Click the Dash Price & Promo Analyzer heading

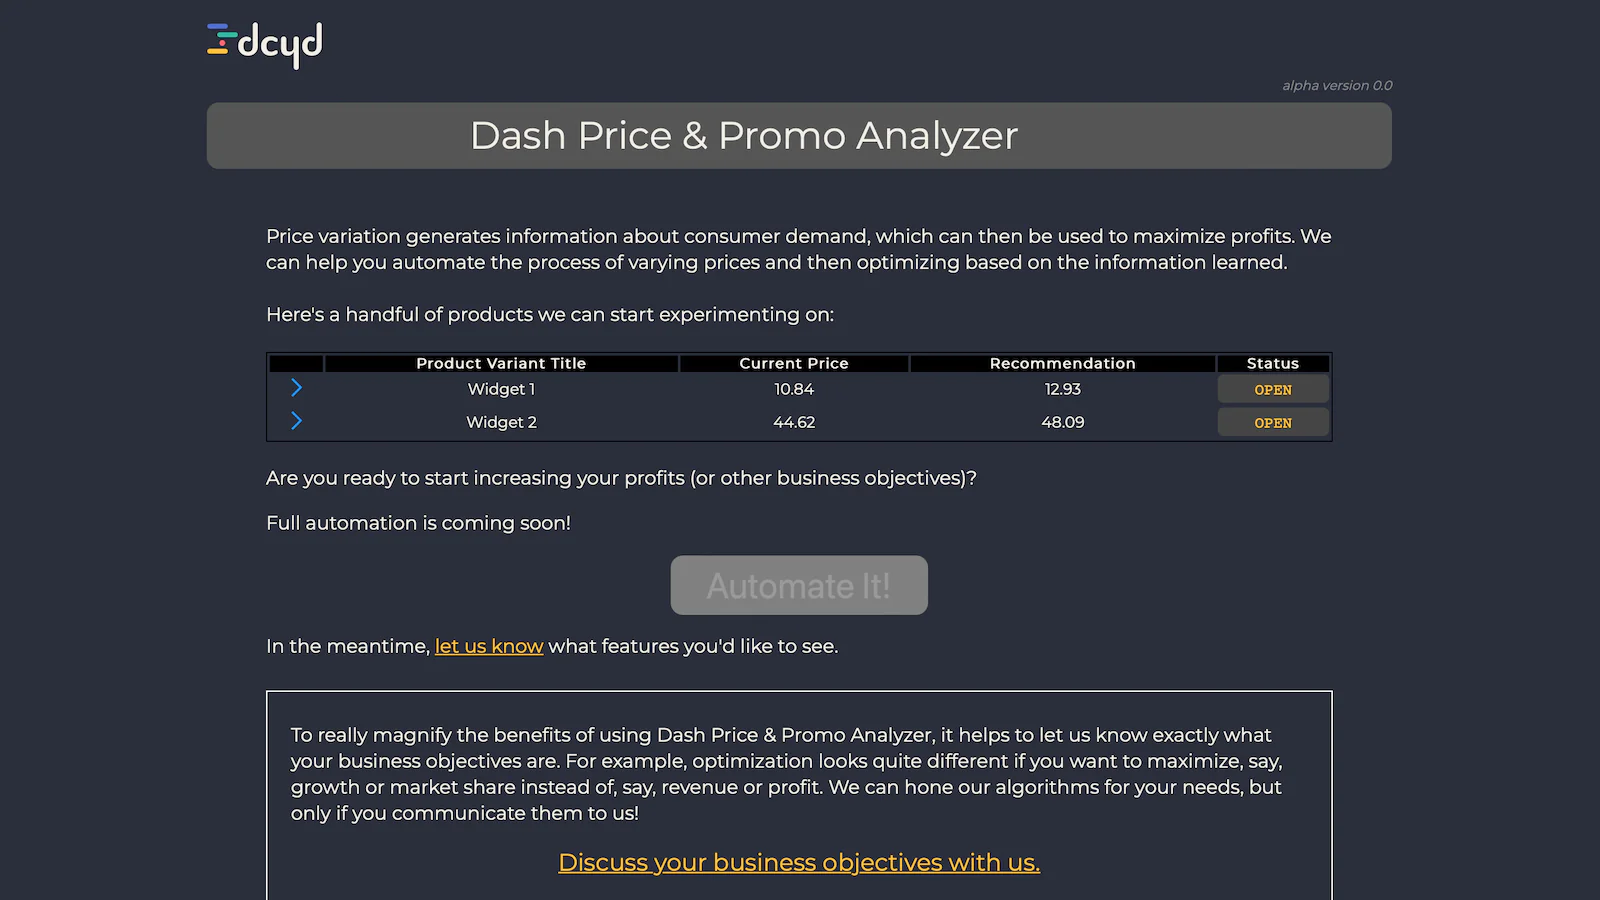pyautogui.click(x=744, y=136)
